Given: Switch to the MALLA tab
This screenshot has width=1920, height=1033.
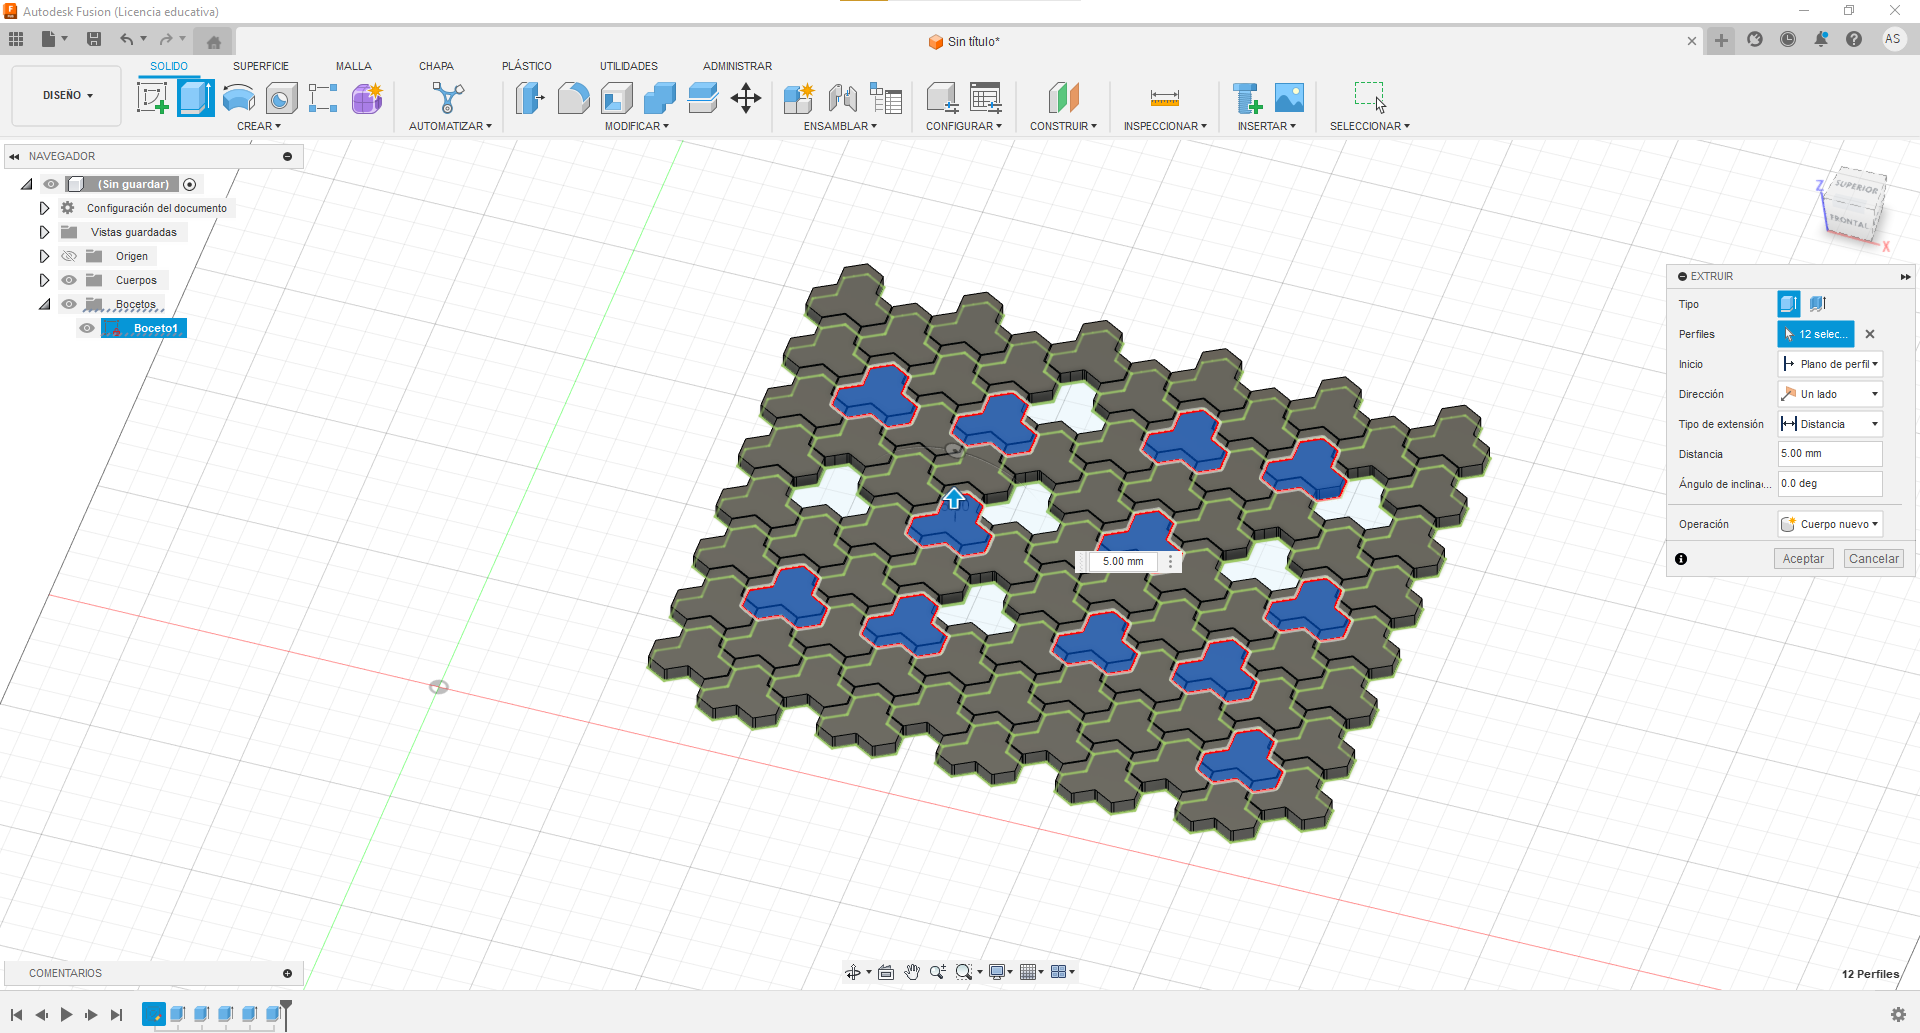Looking at the screenshot, I should click(x=354, y=66).
